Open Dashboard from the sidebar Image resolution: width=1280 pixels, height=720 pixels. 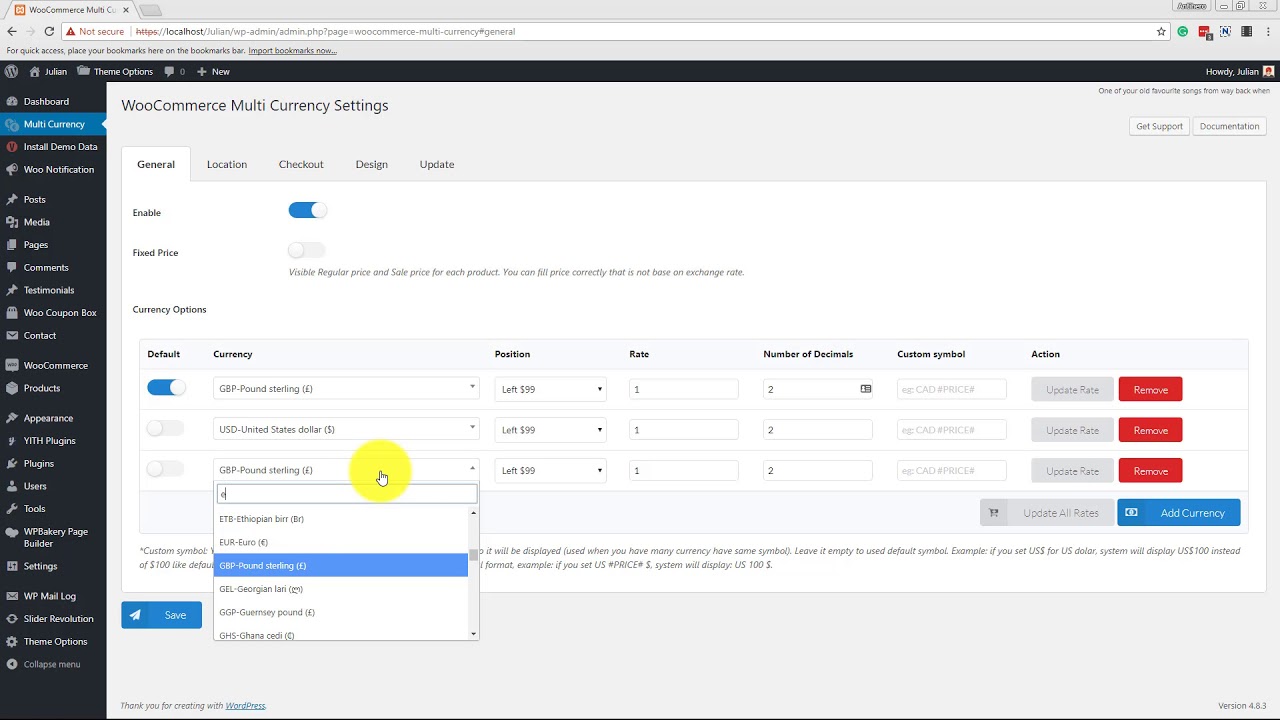point(46,101)
